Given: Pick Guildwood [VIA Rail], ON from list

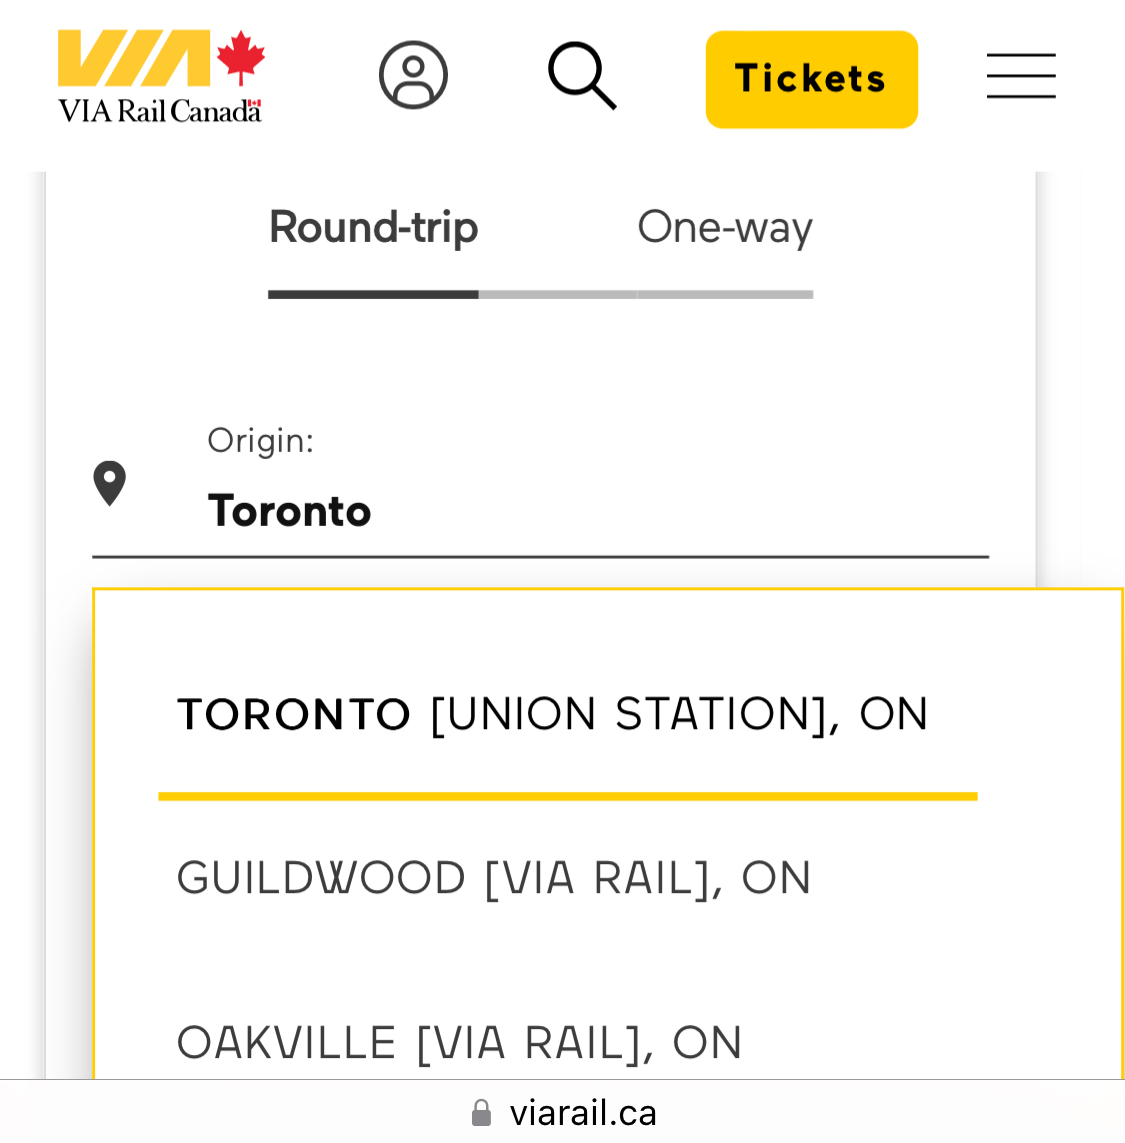Looking at the screenshot, I should click(x=494, y=878).
